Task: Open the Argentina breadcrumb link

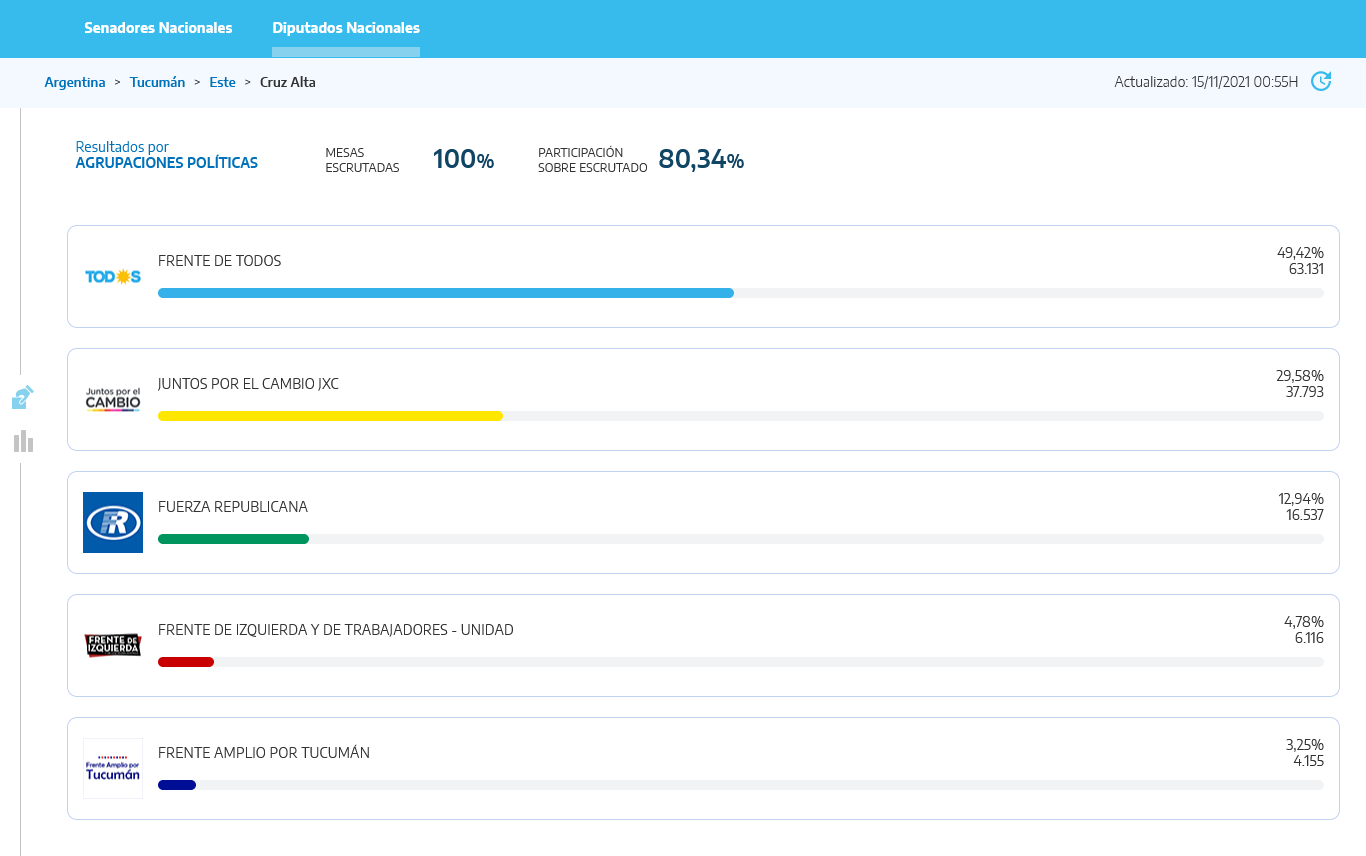Action: pos(75,82)
